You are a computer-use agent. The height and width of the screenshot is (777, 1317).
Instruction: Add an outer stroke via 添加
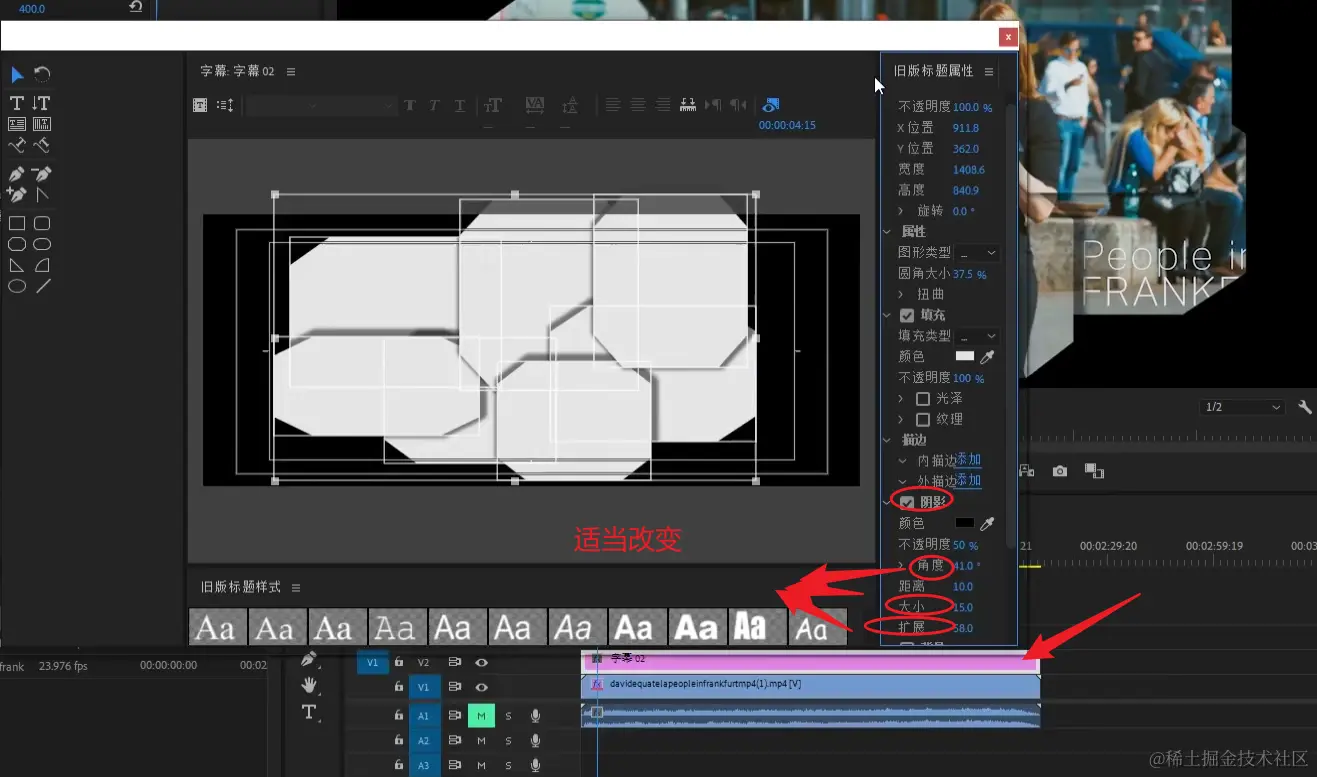(x=968, y=481)
